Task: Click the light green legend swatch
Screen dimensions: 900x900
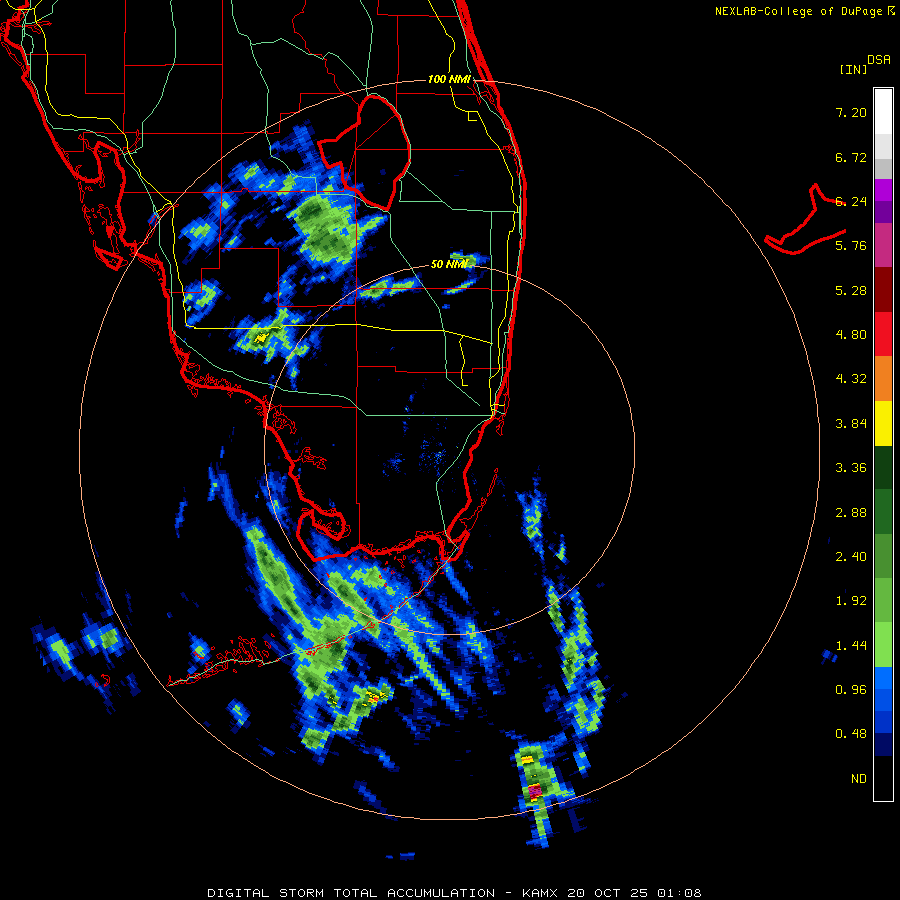Action: (883, 645)
